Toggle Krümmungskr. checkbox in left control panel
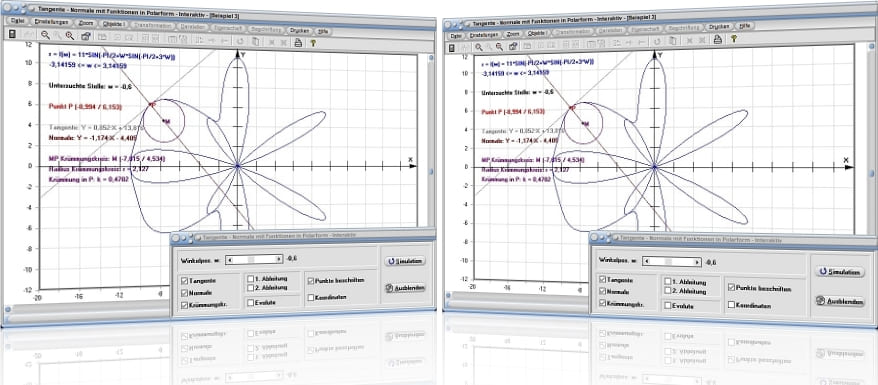The width and height of the screenshot is (878, 385). point(185,305)
